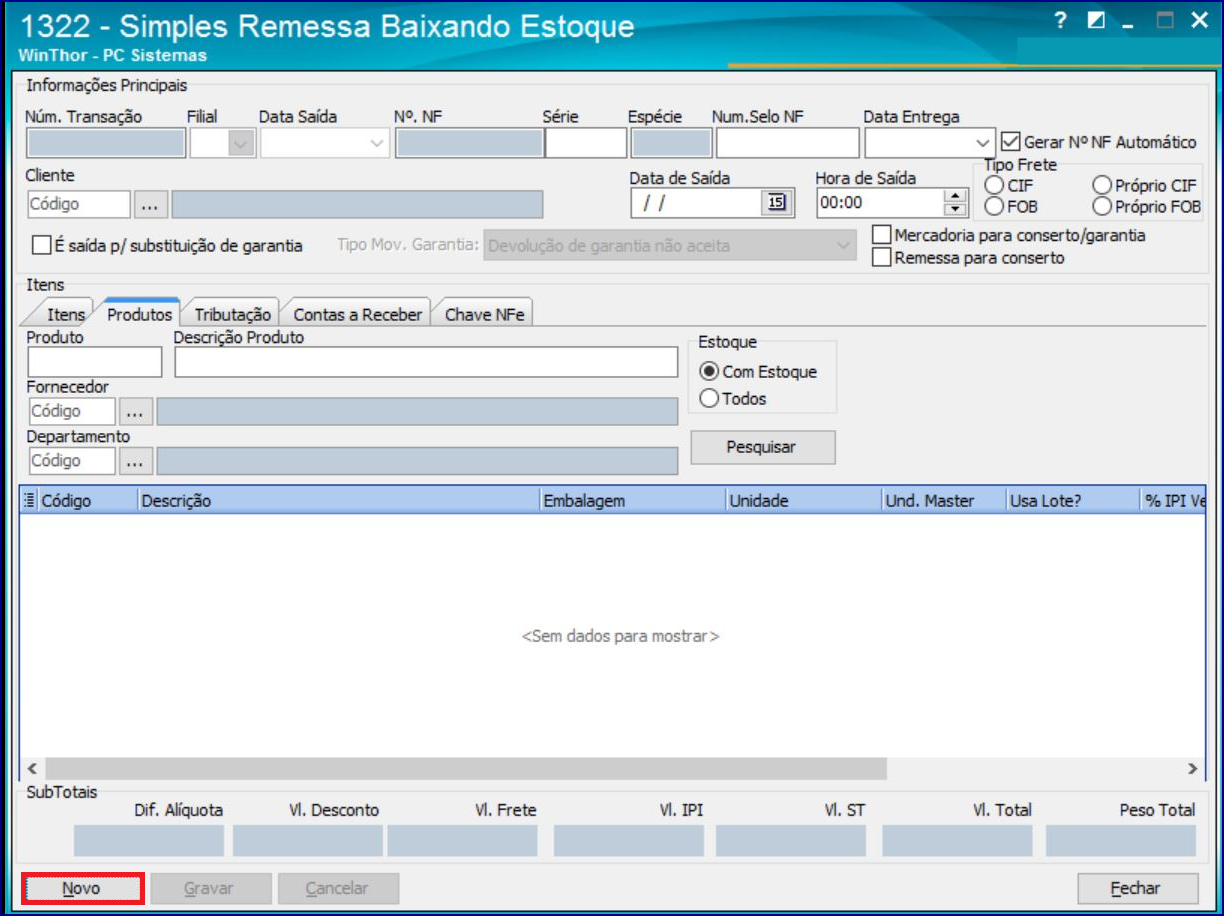Click the horizontal scrollbar thumb of grid

click(x=465, y=768)
